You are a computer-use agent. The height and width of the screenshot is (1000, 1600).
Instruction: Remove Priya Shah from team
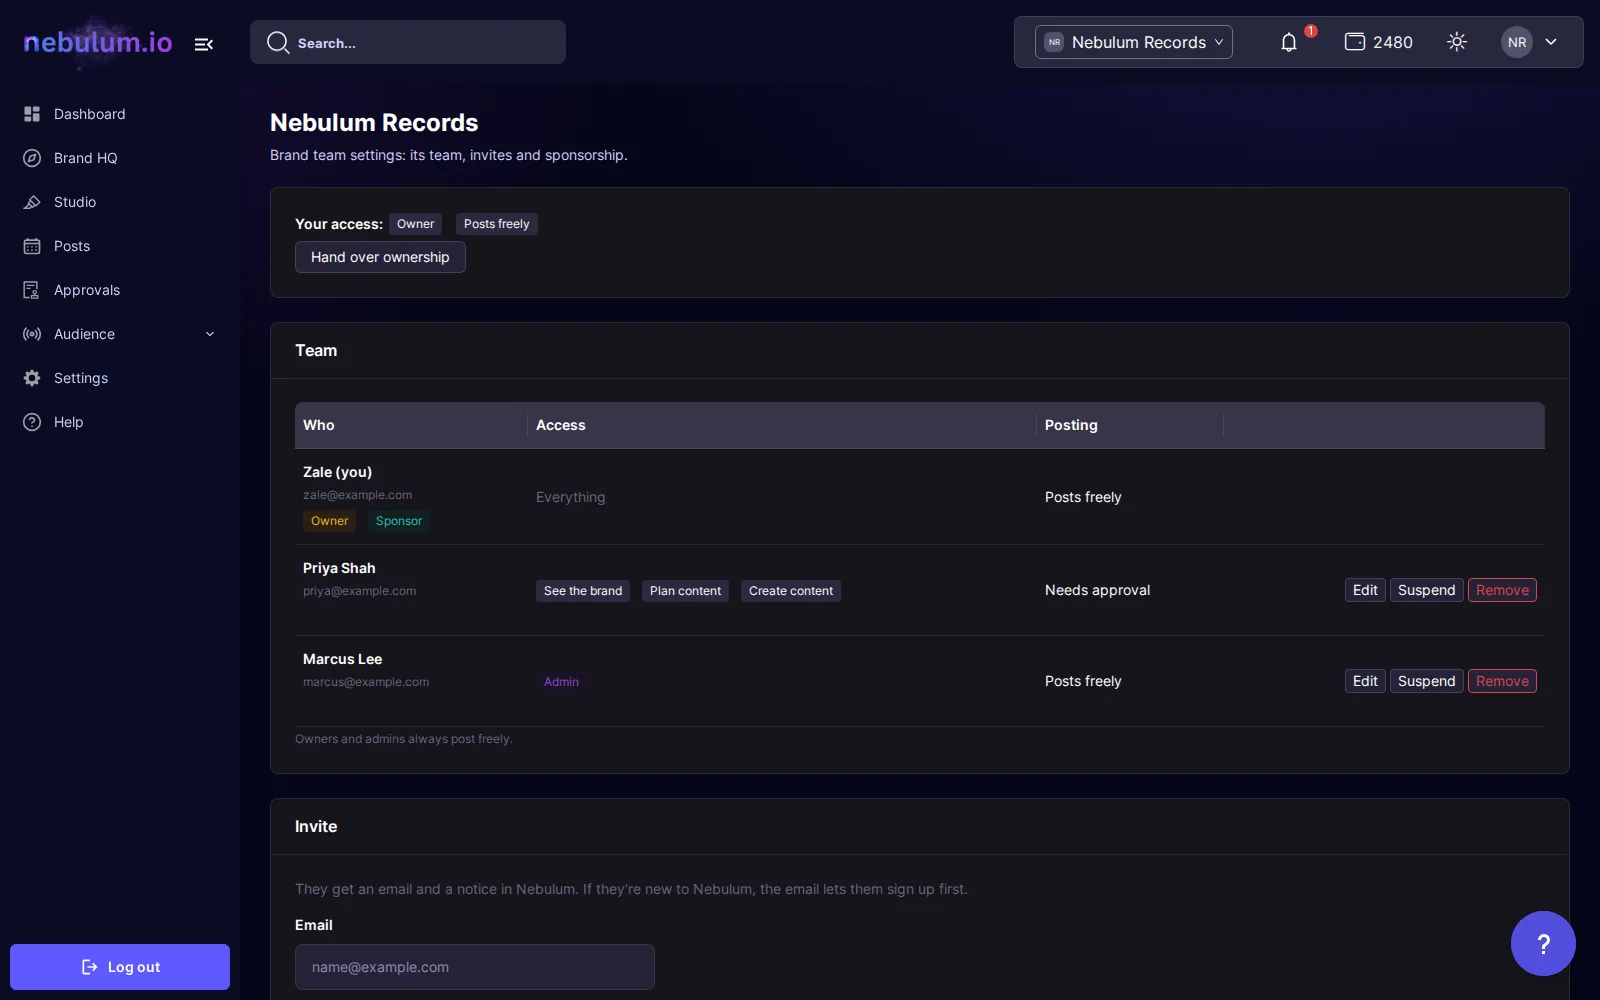pyautogui.click(x=1502, y=590)
